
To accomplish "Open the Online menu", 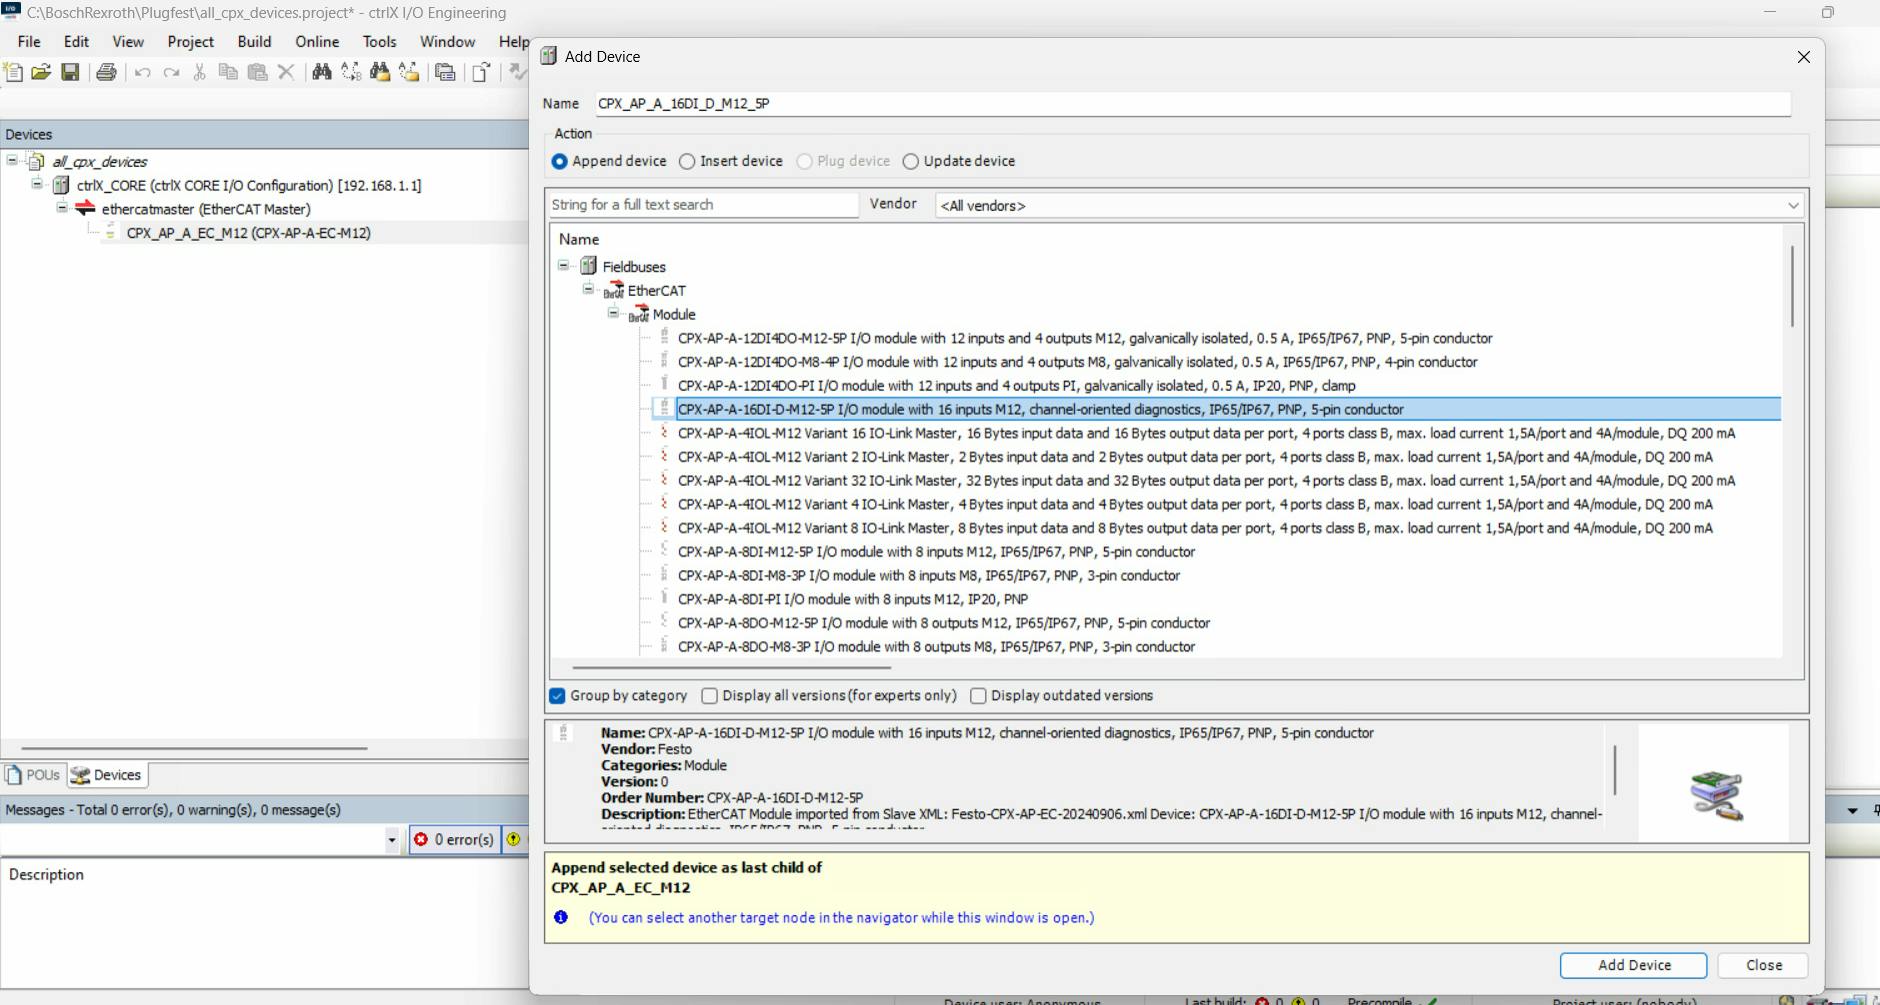I will pyautogui.click(x=317, y=41).
